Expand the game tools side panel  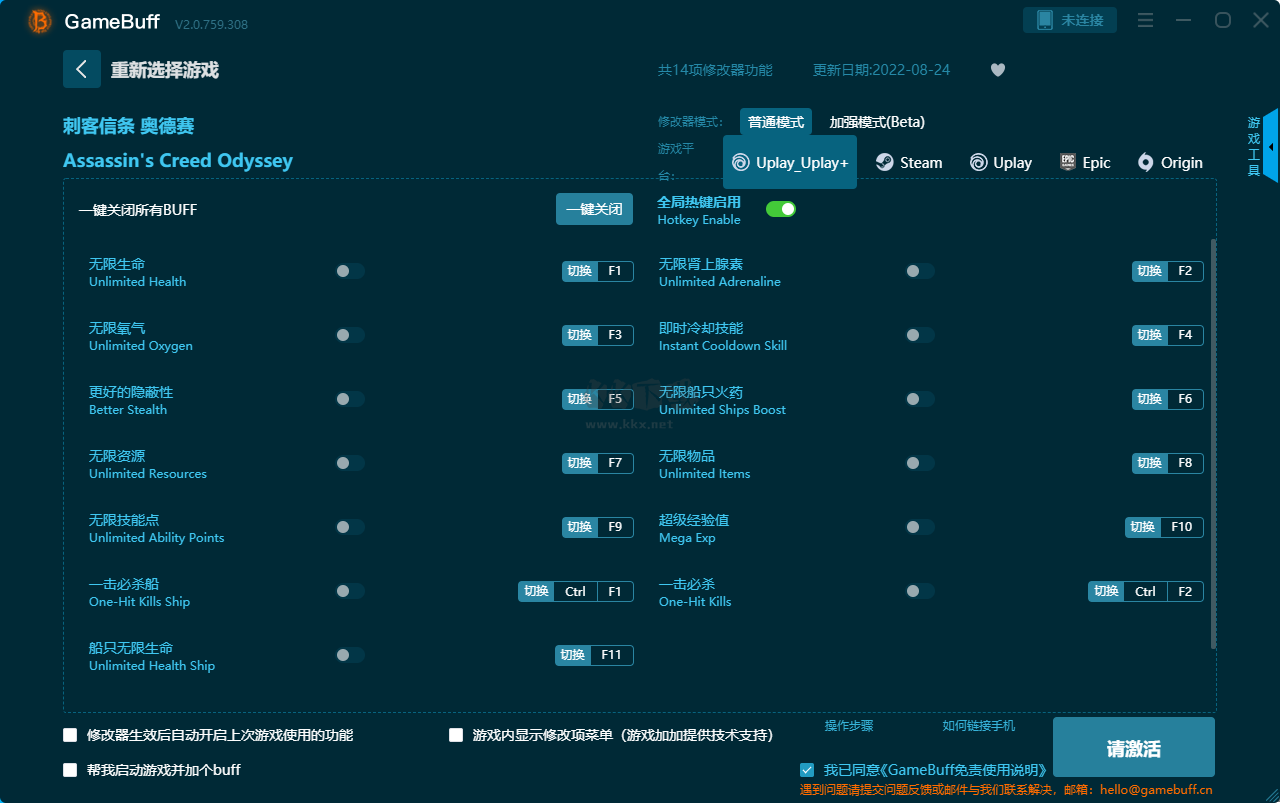[1270, 146]
